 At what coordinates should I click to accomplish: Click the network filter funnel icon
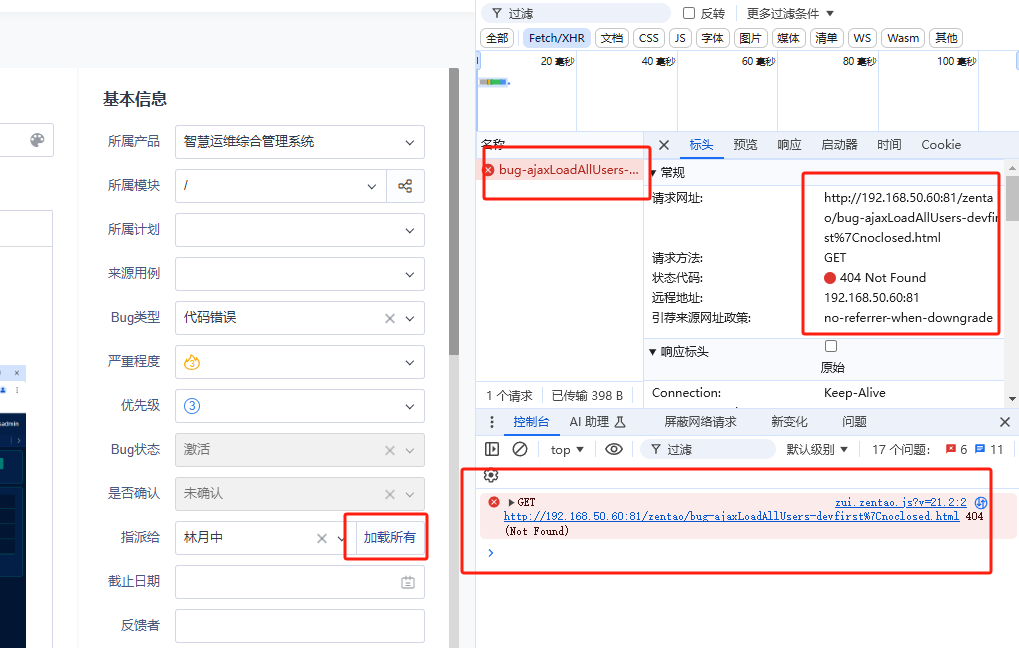click(497, 13)
